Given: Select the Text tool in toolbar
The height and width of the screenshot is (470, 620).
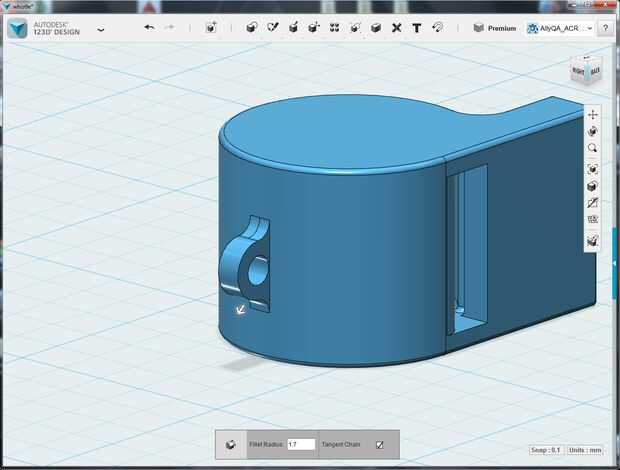Looking at the screenshot, I should 416,28.
